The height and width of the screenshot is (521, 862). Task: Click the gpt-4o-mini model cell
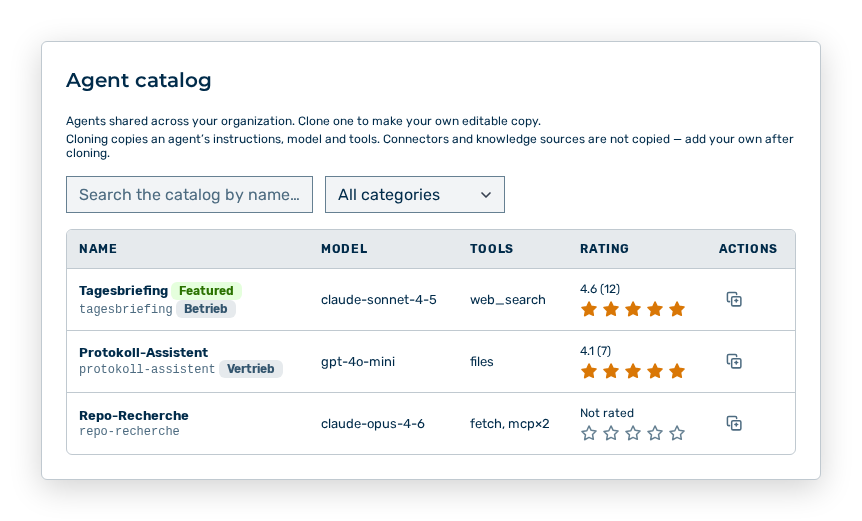tap(358, 362)
